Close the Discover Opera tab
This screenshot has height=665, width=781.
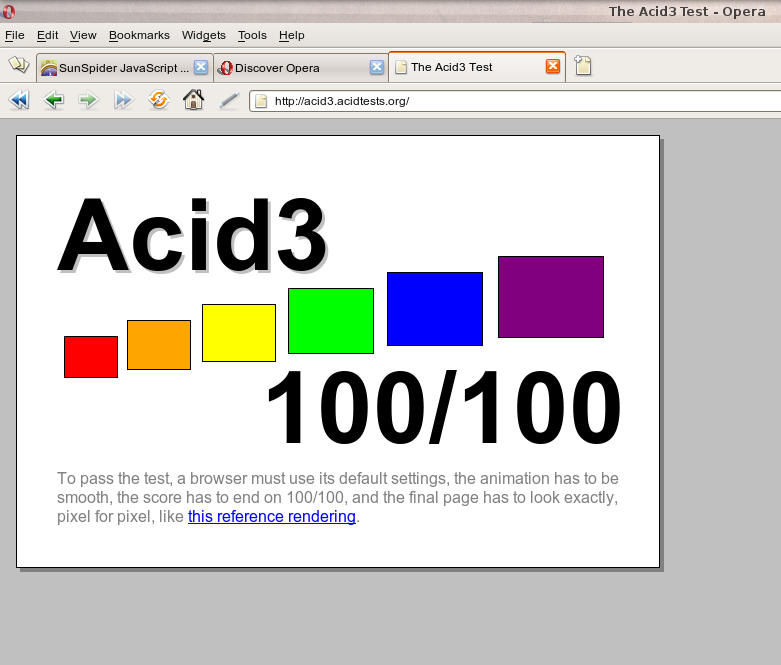tap(377, 67)
